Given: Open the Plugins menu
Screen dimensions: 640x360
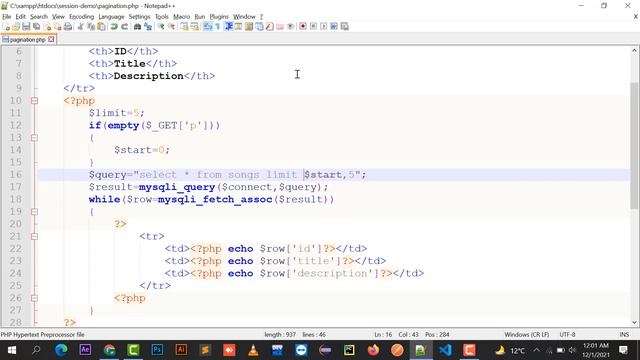Looking at the screenshot, I should [x=219, y=17].
